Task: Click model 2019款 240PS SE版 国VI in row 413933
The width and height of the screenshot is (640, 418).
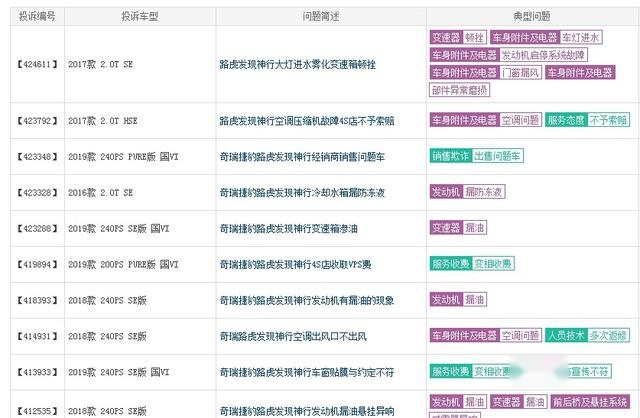Action: click(118, 372)
